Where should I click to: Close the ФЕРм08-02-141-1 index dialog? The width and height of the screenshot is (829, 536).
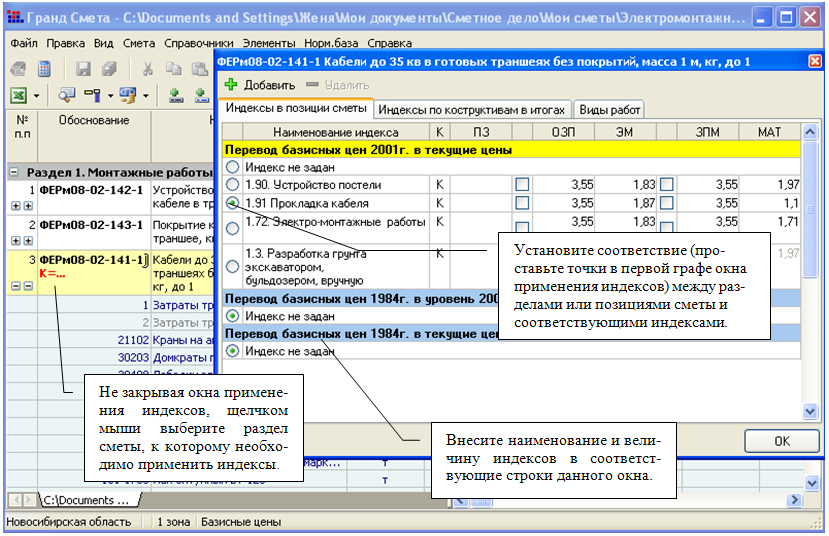[815, 61]
